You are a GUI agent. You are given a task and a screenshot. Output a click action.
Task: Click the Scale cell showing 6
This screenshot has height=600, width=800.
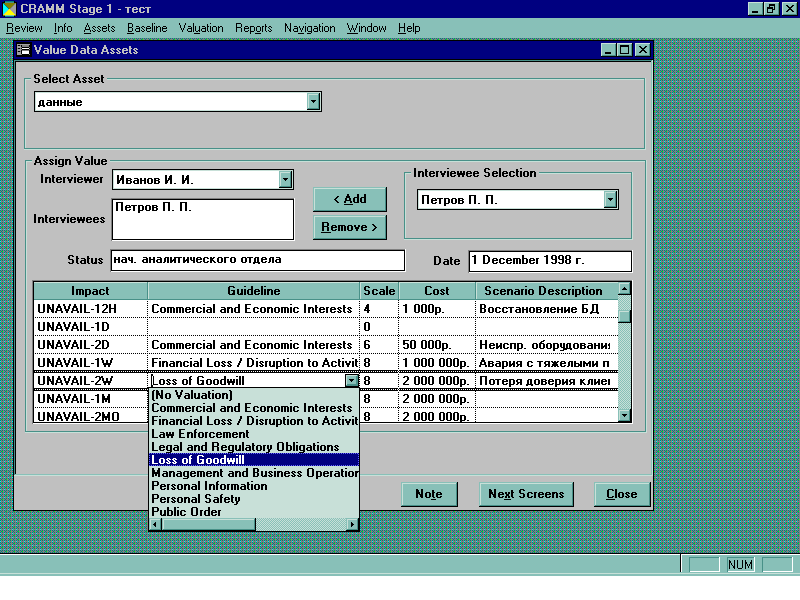pyautogui.click(x=379, y=345)
